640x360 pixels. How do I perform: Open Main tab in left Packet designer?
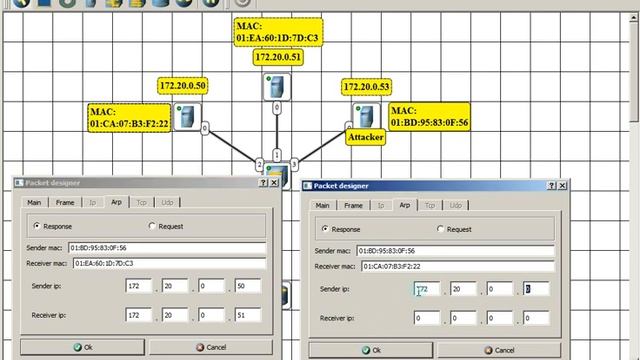[x=34, y=202]
